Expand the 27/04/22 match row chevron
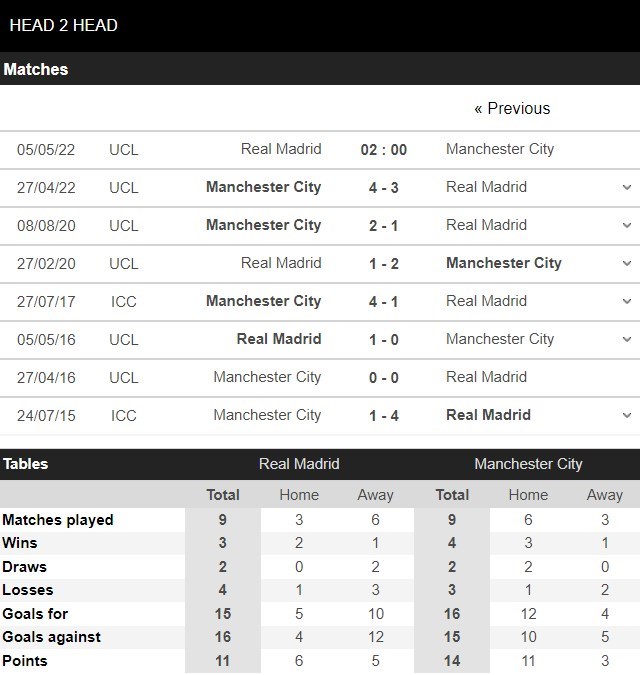This screenshot has width=640, height=675. coord(626,187)
